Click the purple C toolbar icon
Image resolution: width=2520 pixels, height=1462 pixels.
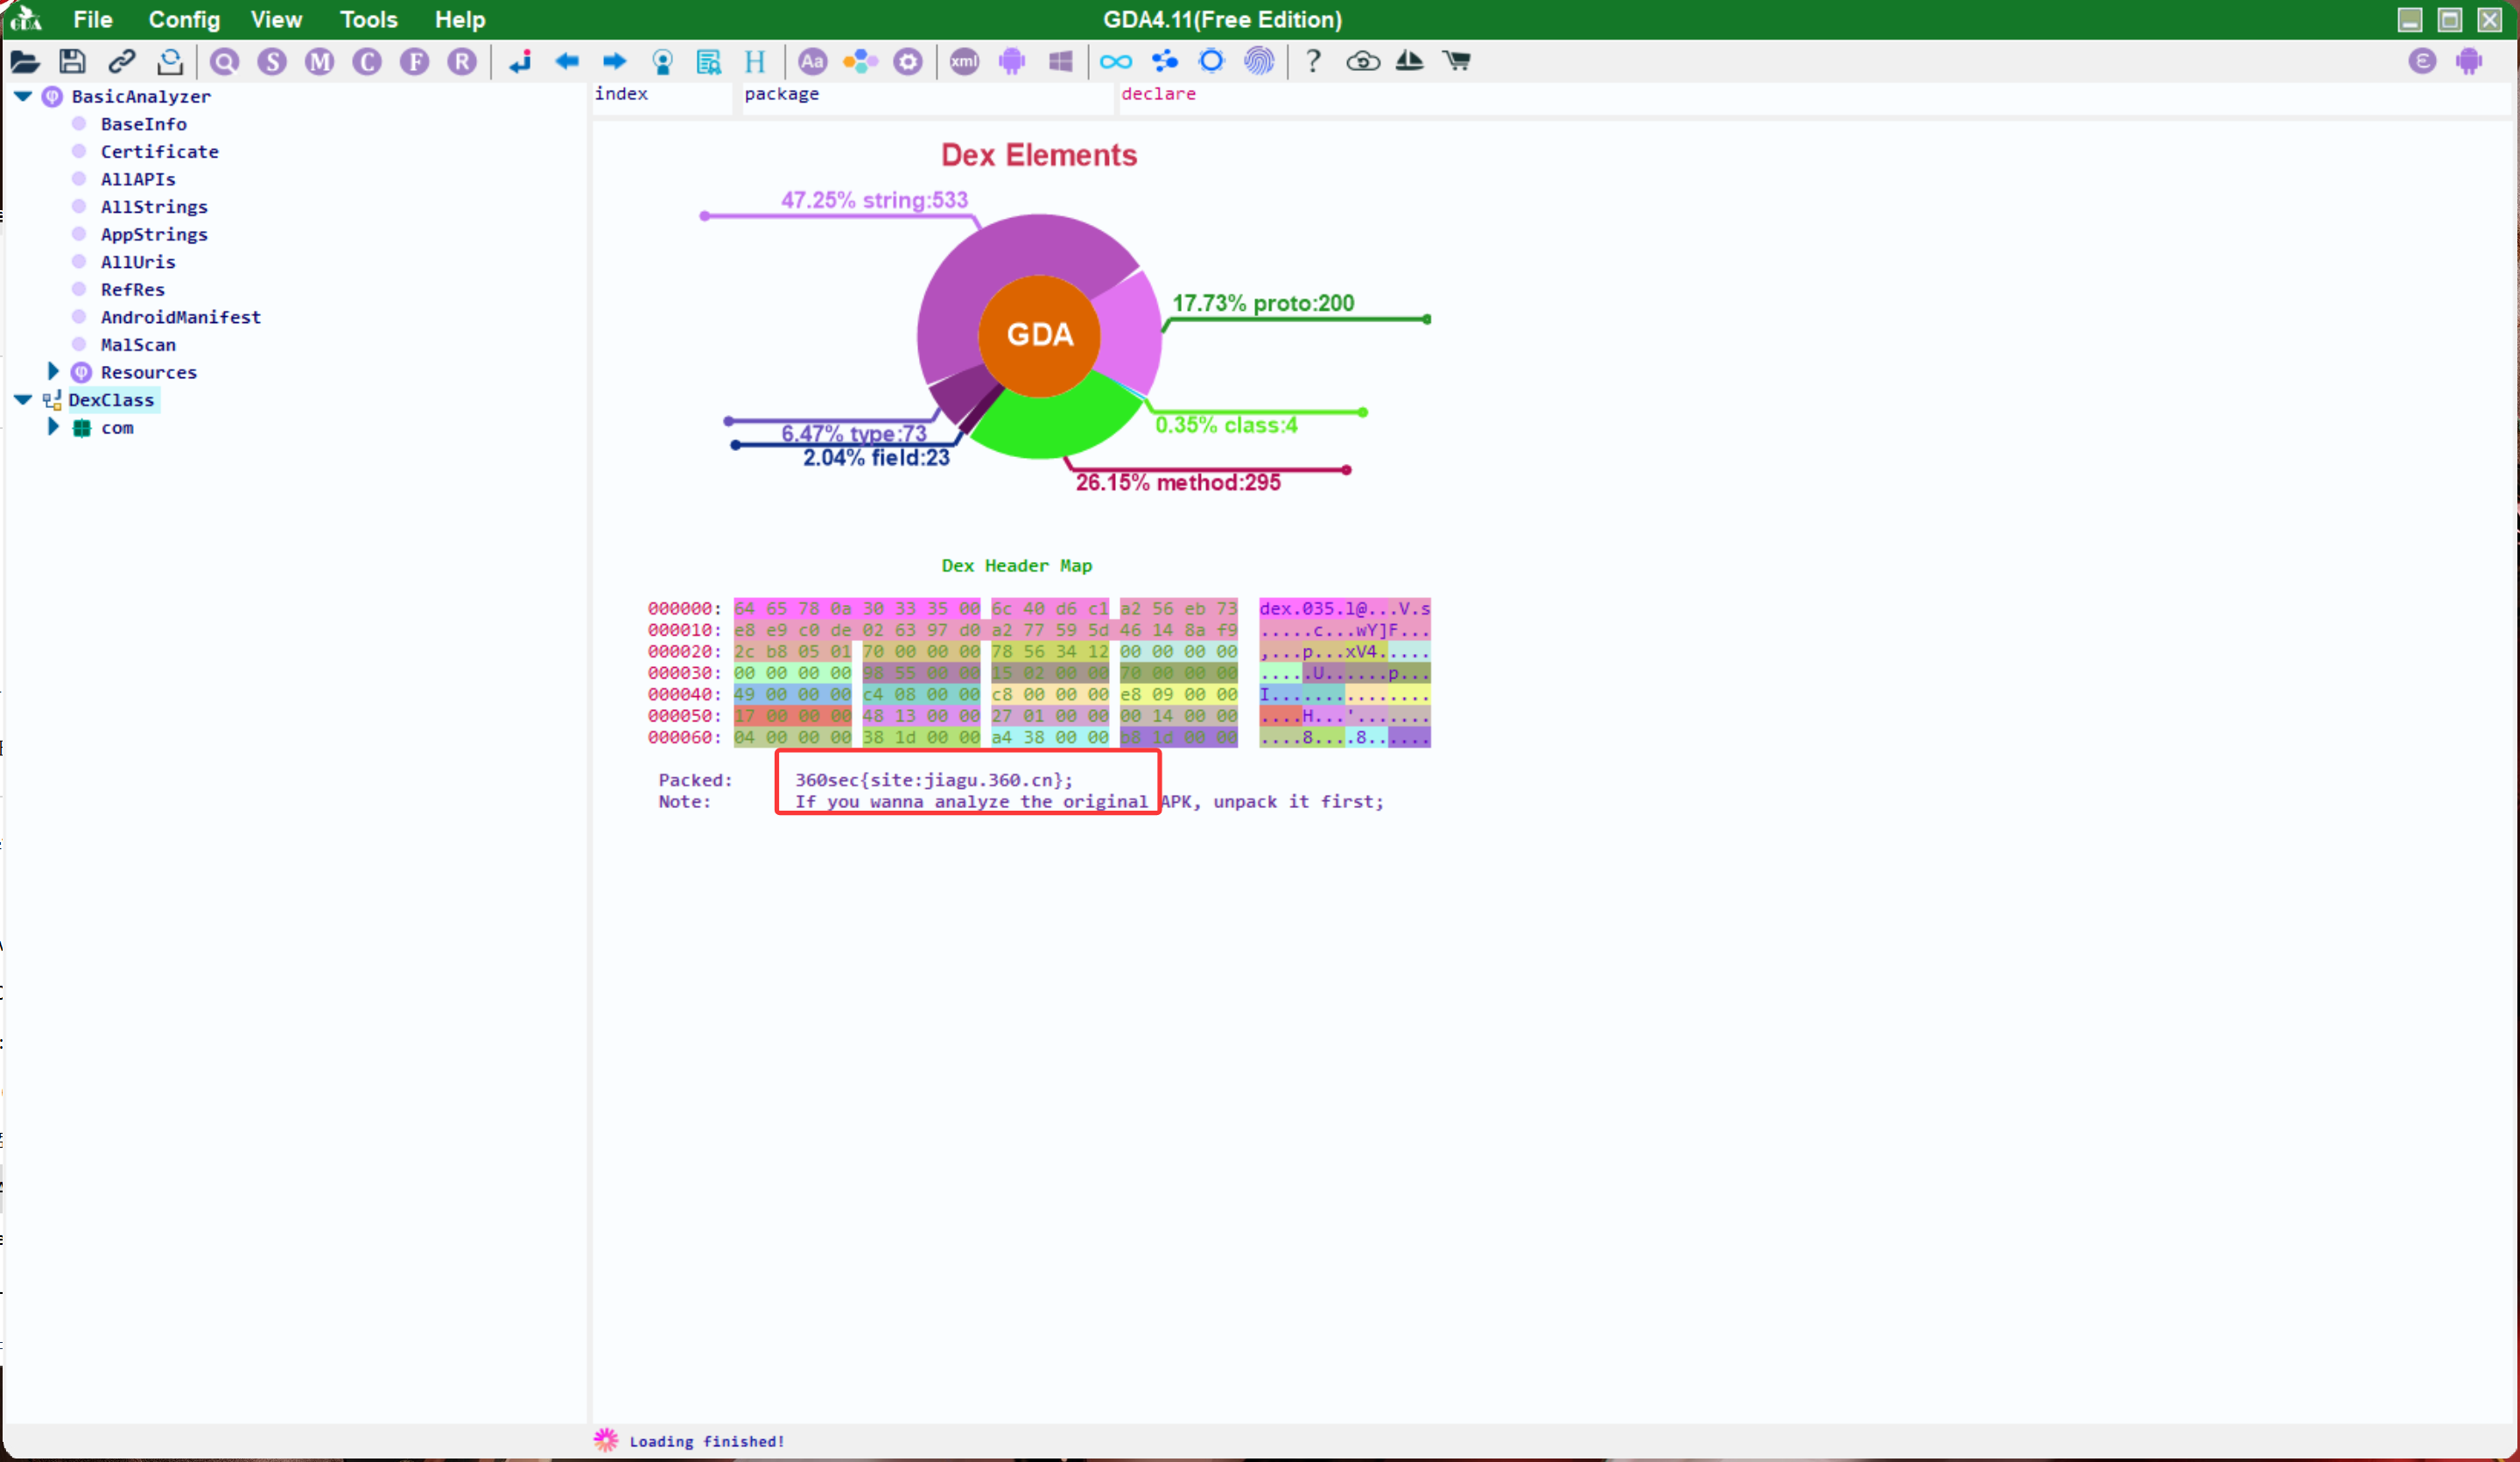(367, 62)
